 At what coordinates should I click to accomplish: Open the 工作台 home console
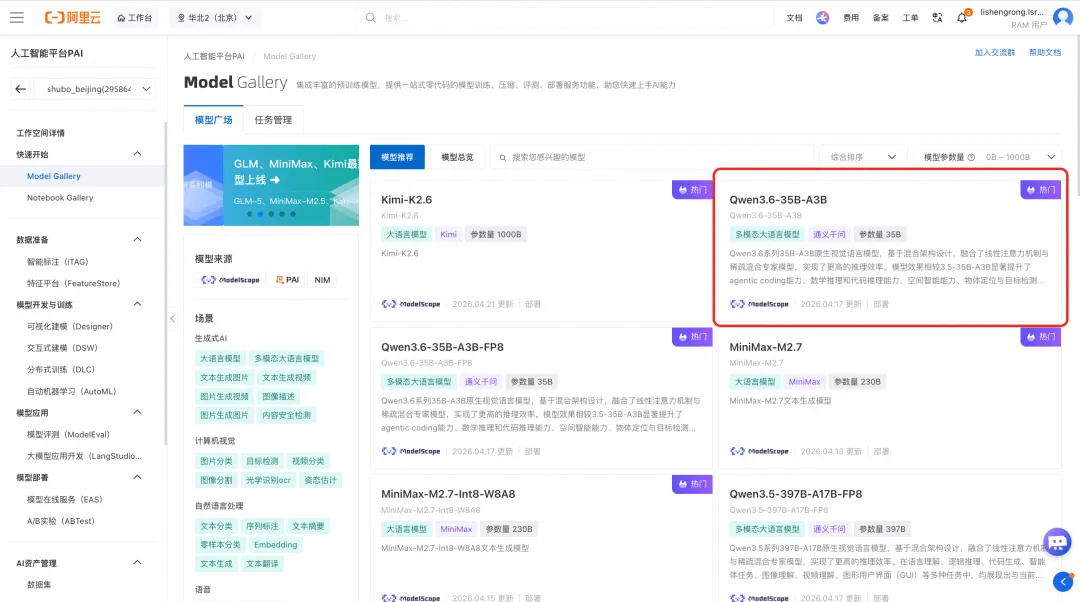(134, 18)
